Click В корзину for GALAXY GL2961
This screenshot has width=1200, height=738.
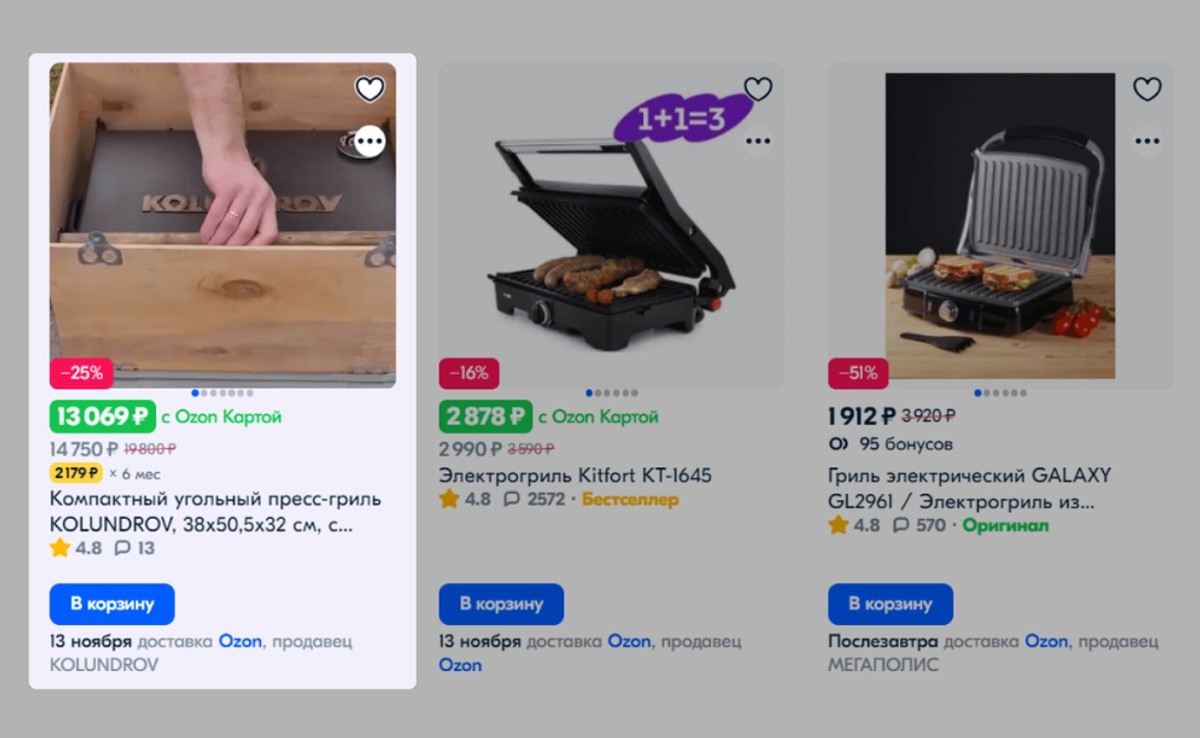coord(890,604)
